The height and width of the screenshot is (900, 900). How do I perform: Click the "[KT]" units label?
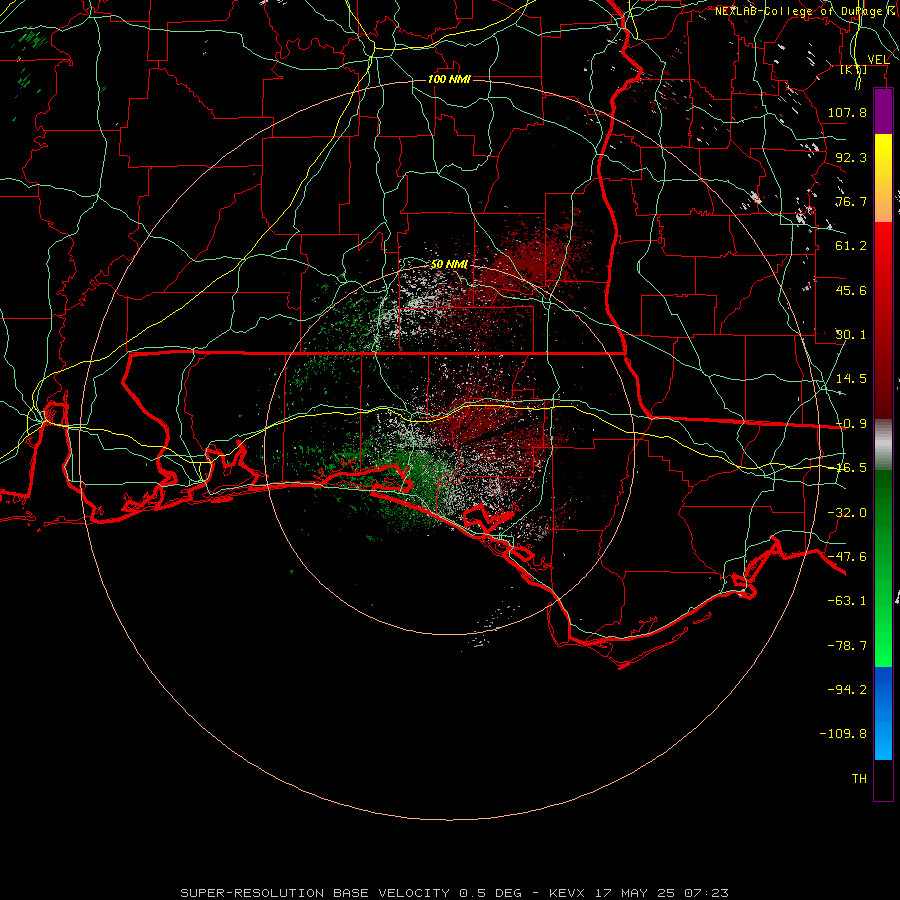point(854,69)
